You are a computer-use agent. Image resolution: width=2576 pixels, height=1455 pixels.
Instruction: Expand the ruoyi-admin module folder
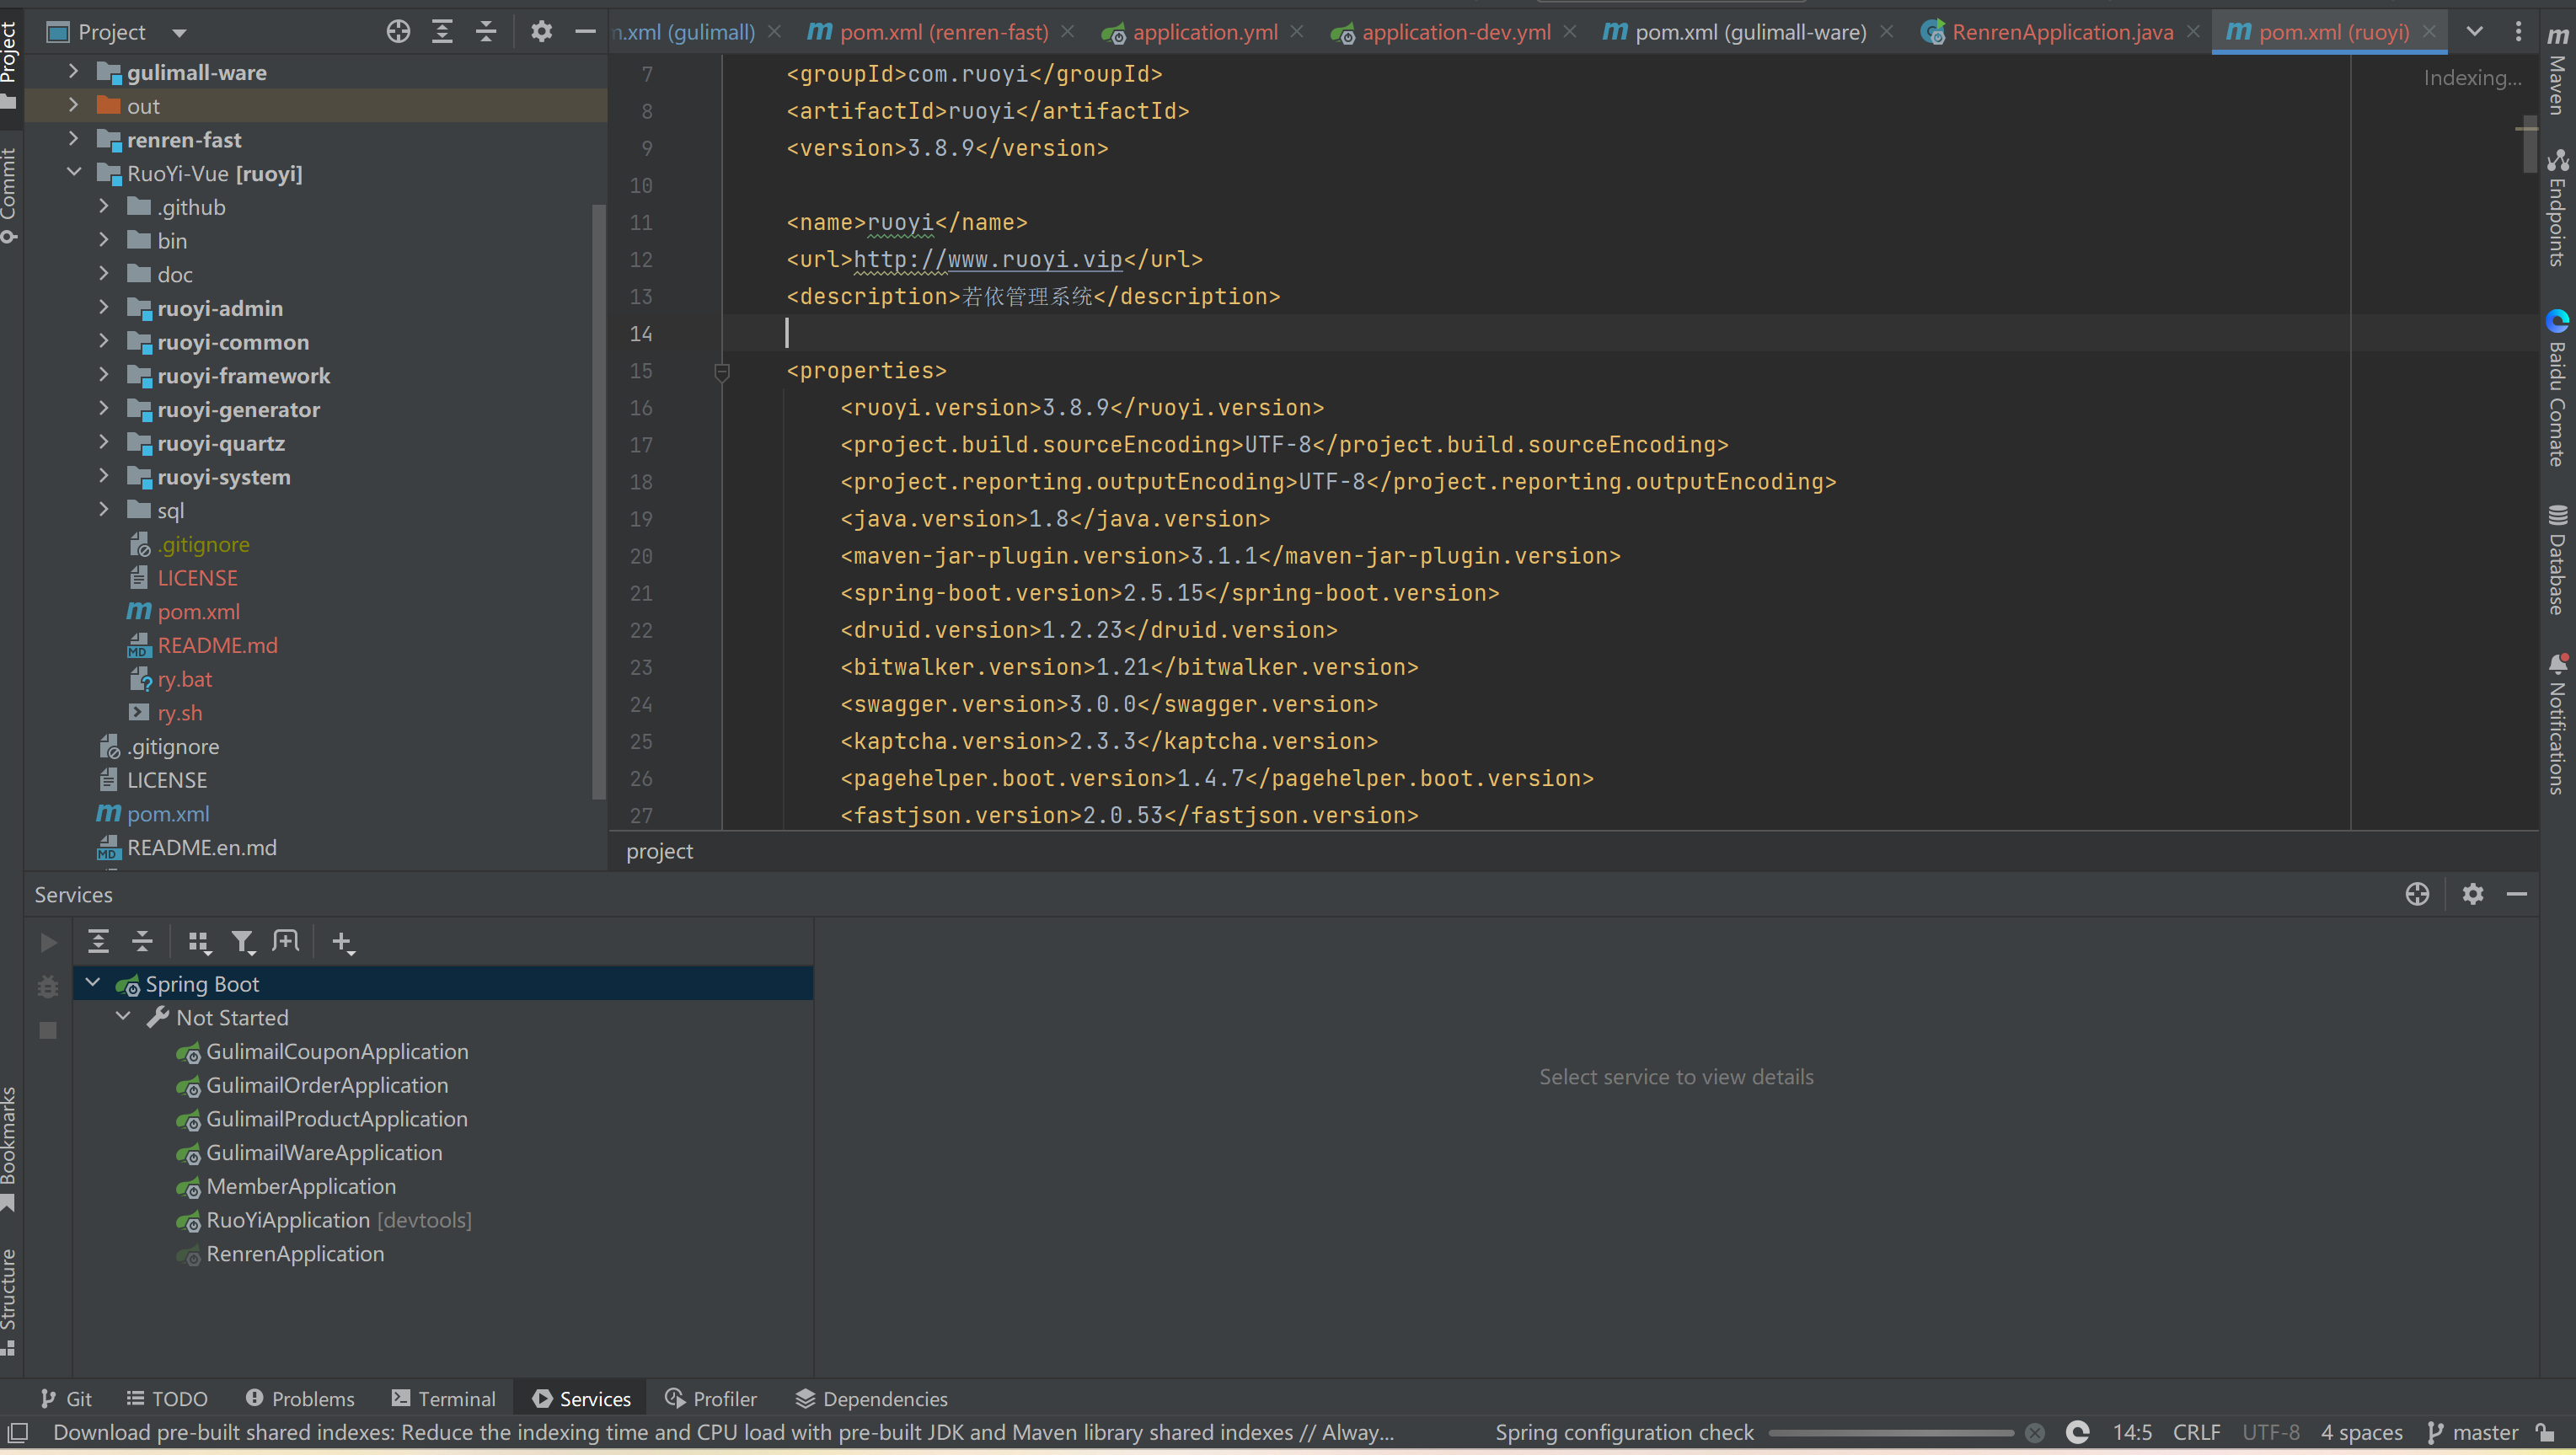(x=104, y=308)
